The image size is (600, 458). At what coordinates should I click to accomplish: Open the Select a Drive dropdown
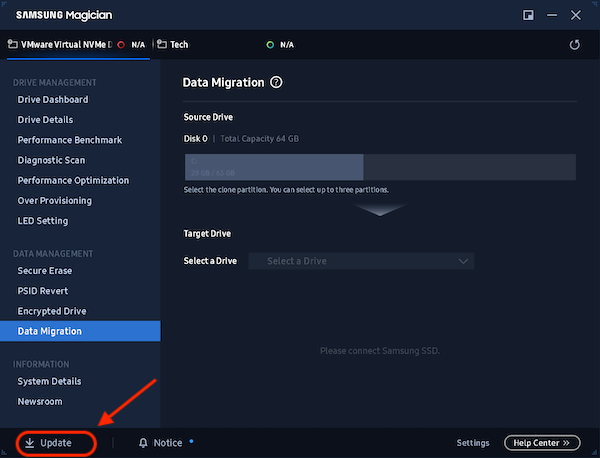pyautogui.click(x=361, y=261)
